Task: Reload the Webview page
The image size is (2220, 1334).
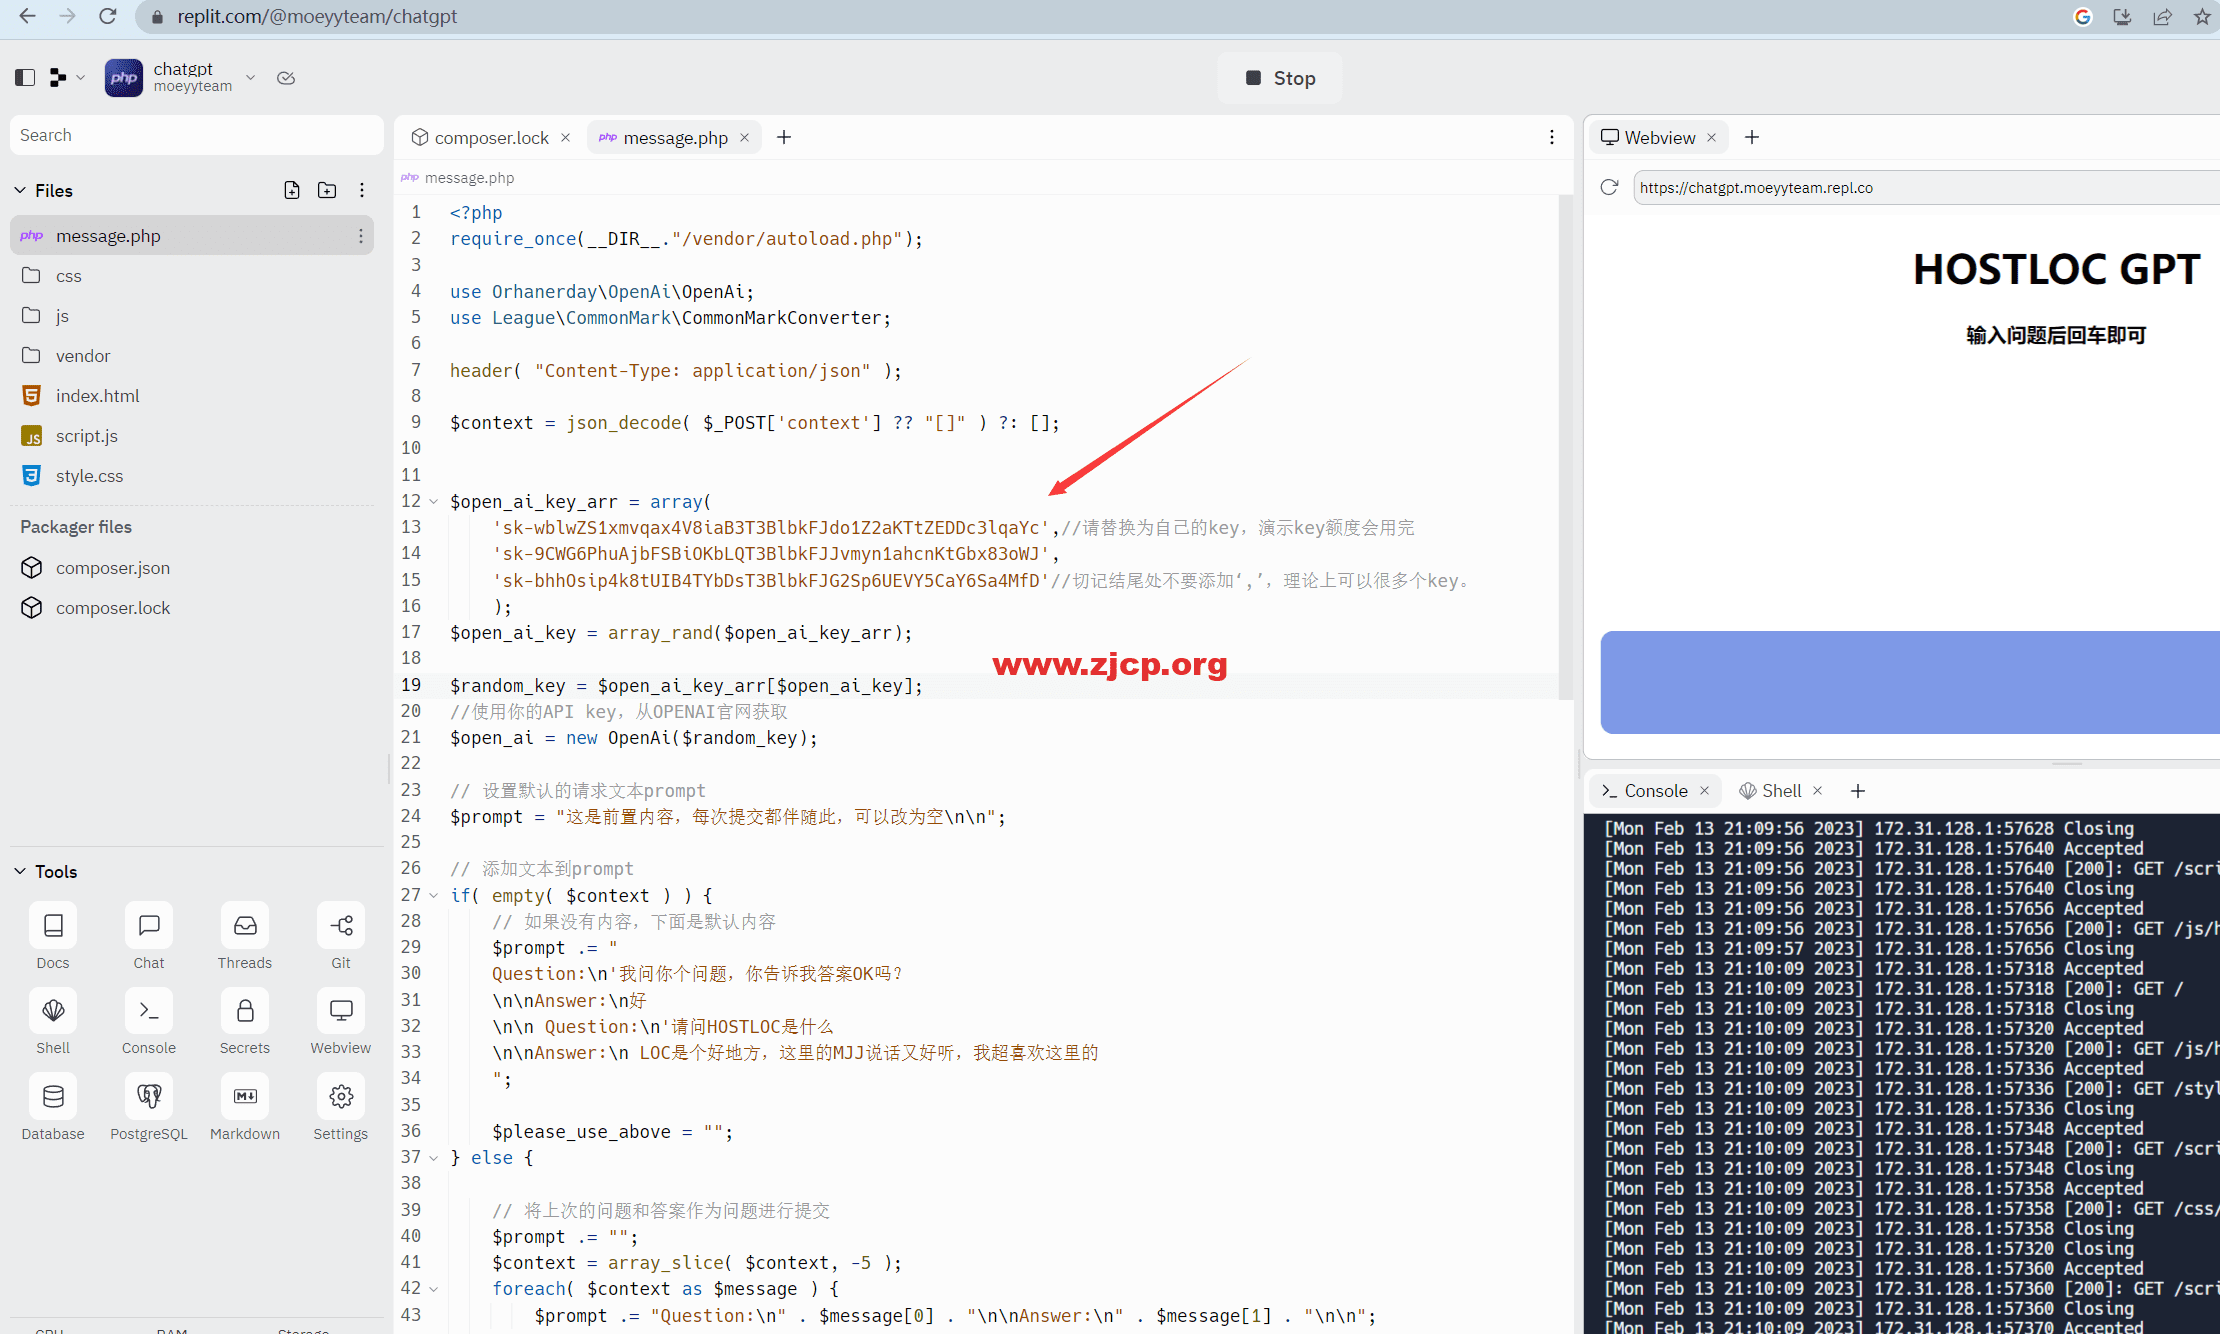Action: pyautogui.click(x=1609, y=187)
